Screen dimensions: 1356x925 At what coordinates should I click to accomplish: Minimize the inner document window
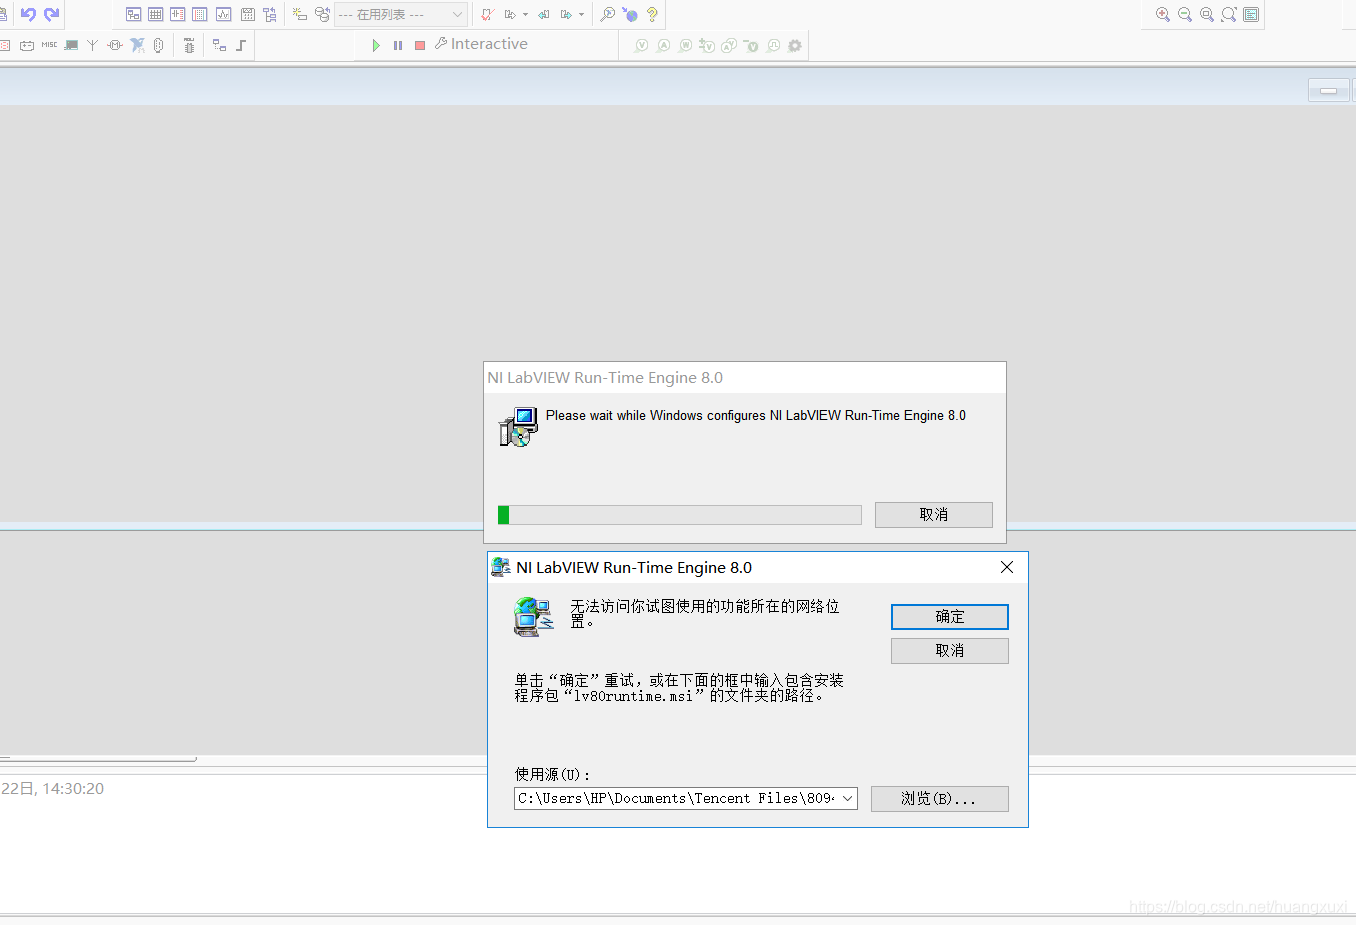coord(1328,90)
